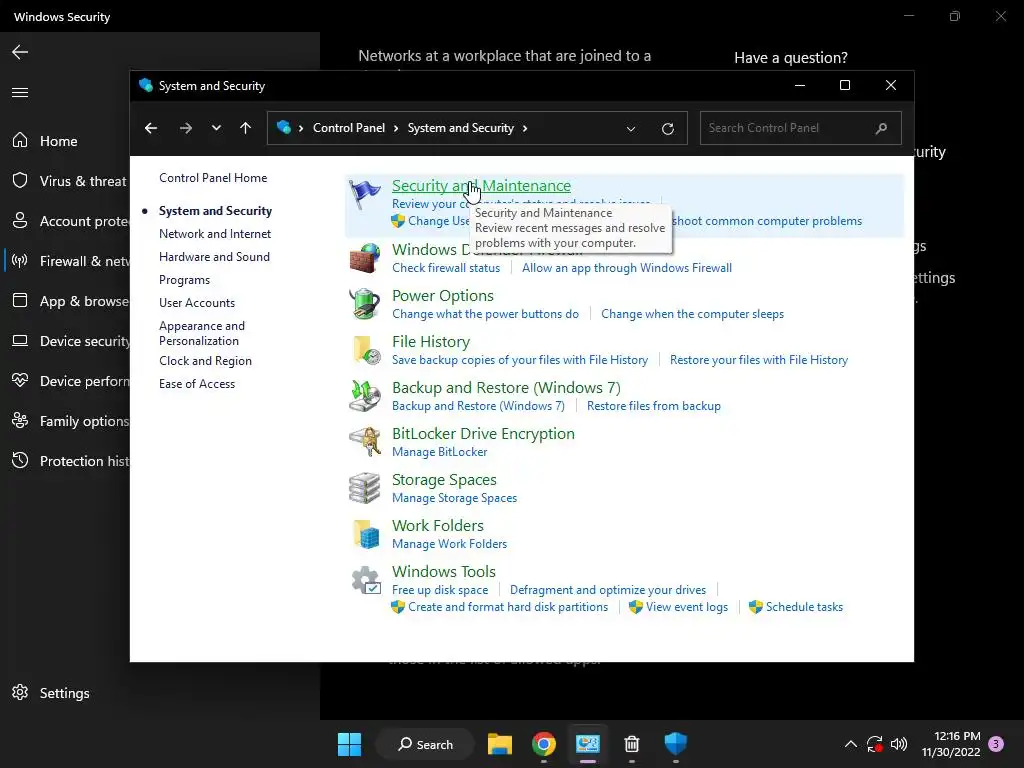Click the Windows Tools gear icon
The image size is (1024, 768).
(366, 580)
